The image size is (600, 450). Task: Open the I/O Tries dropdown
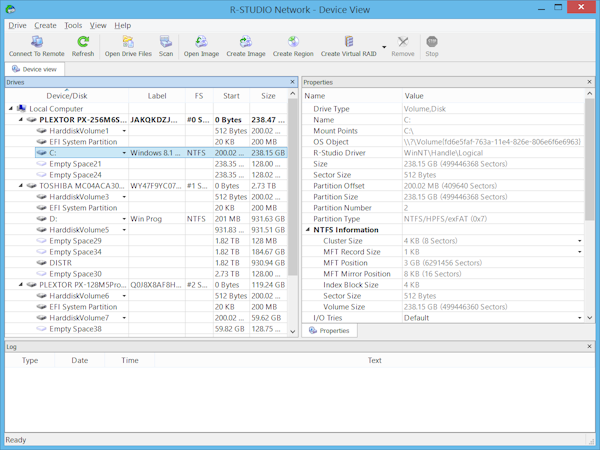579,317
